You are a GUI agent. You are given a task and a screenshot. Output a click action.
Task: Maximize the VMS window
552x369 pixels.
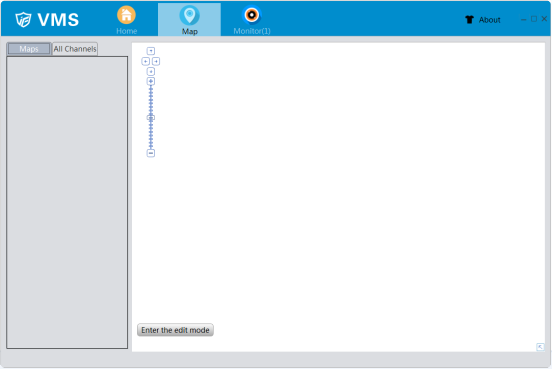[x=534, y=19]
